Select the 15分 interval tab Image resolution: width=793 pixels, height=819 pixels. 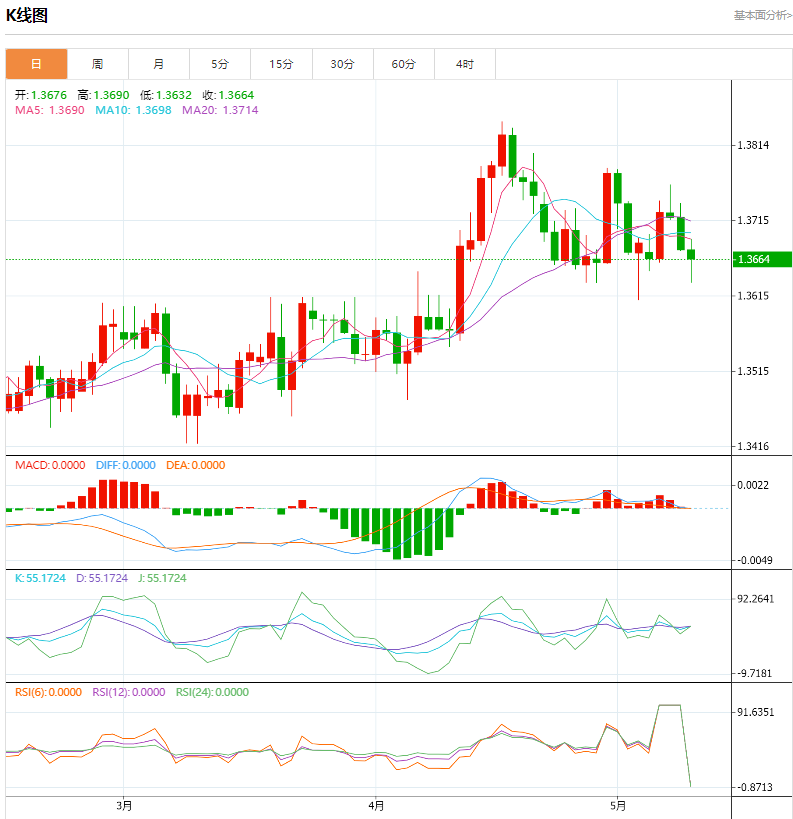281,64
